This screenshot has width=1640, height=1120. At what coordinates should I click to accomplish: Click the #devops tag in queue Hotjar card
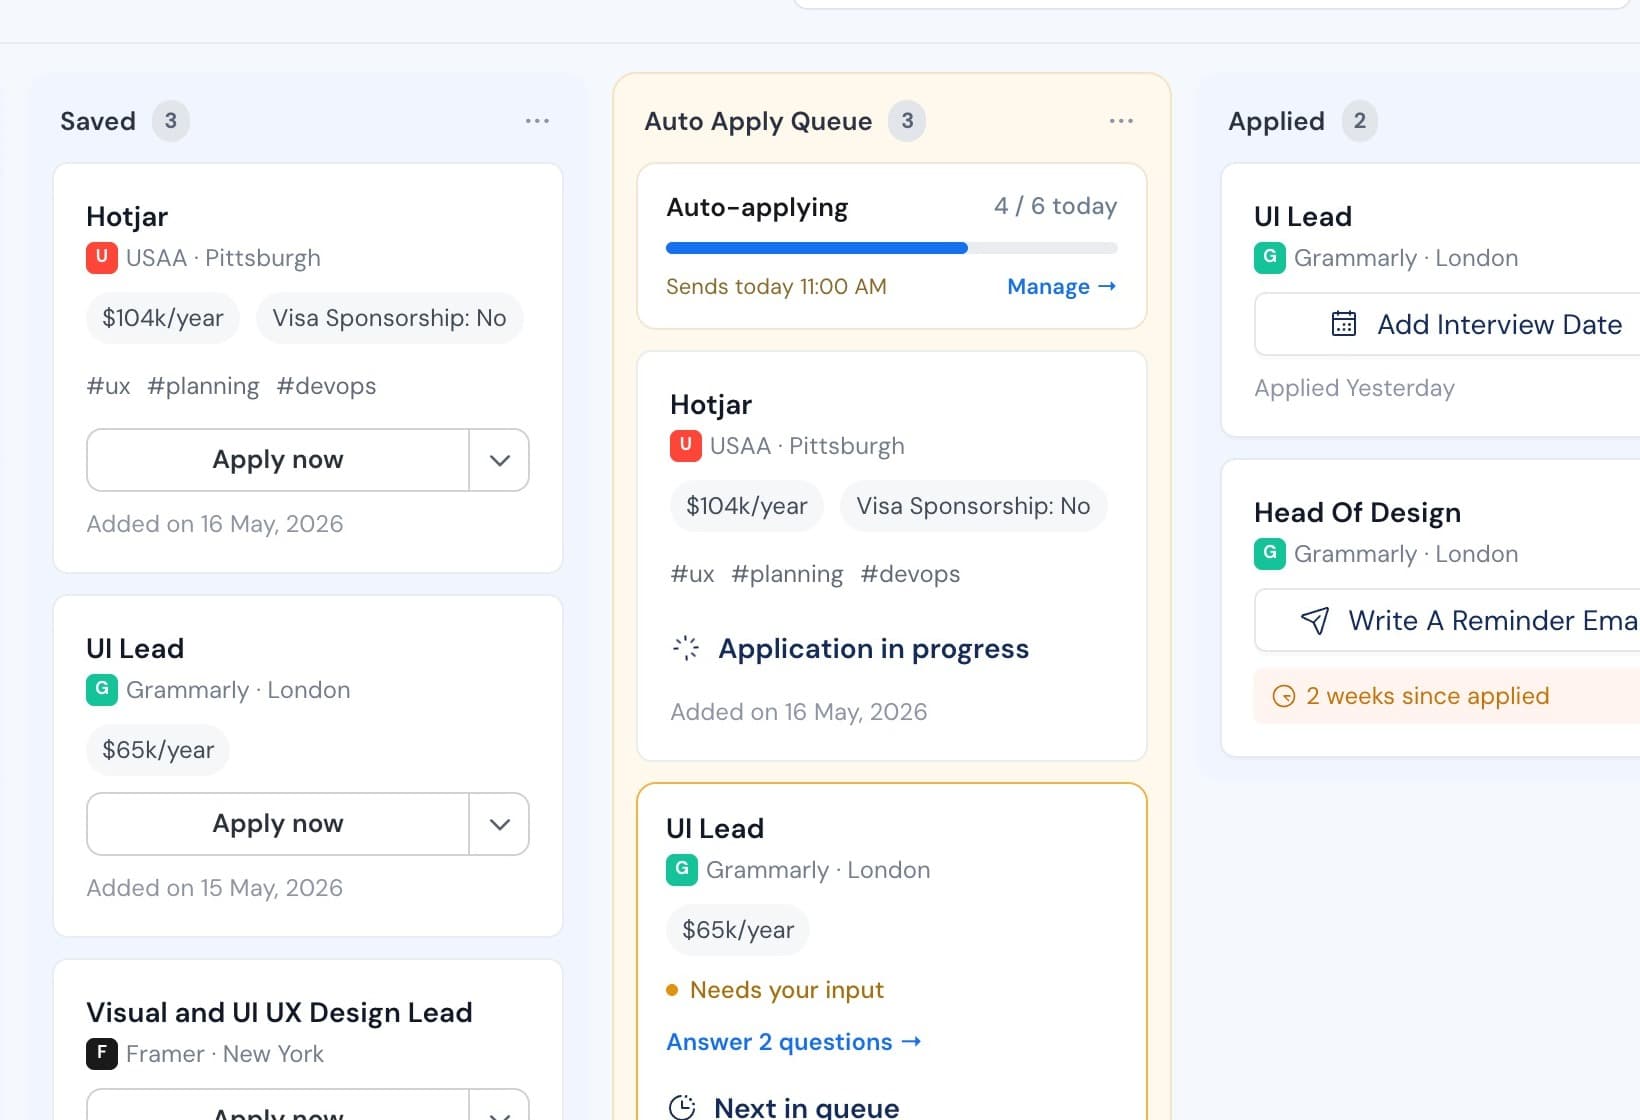pyautogui.click(x=910, y=574)
